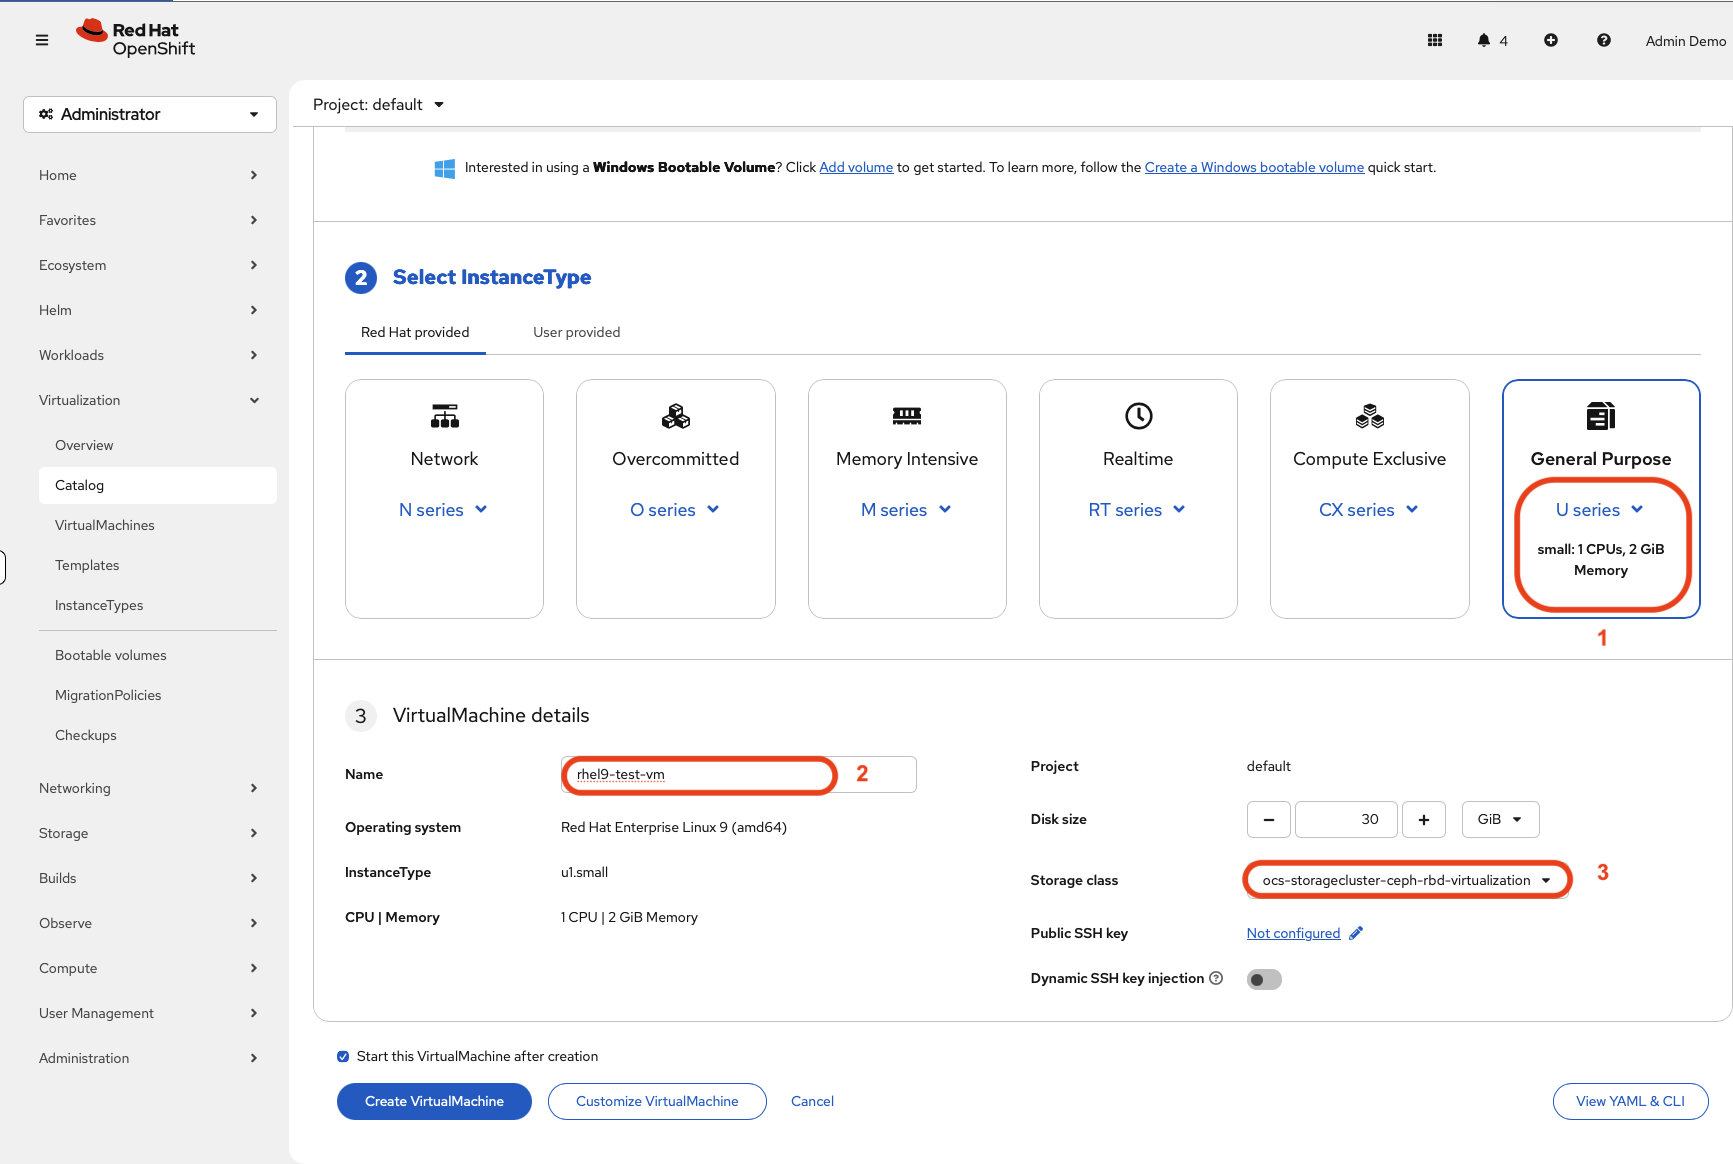
Task: Toggle Dynamic SSH key injection switch
Action: point(1264,980)
